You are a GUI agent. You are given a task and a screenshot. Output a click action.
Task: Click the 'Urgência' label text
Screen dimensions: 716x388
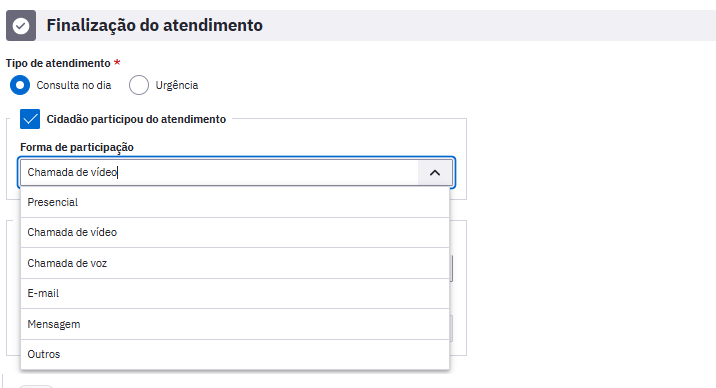pyautogui.click(x=177, y=85)
